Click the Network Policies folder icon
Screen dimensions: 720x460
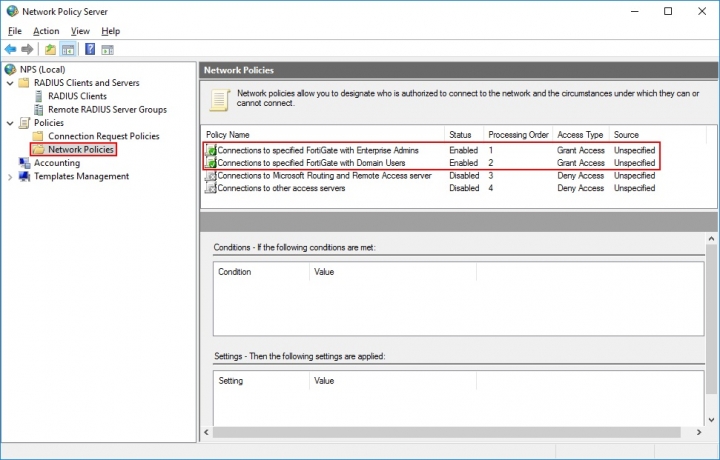coord(38,149)
